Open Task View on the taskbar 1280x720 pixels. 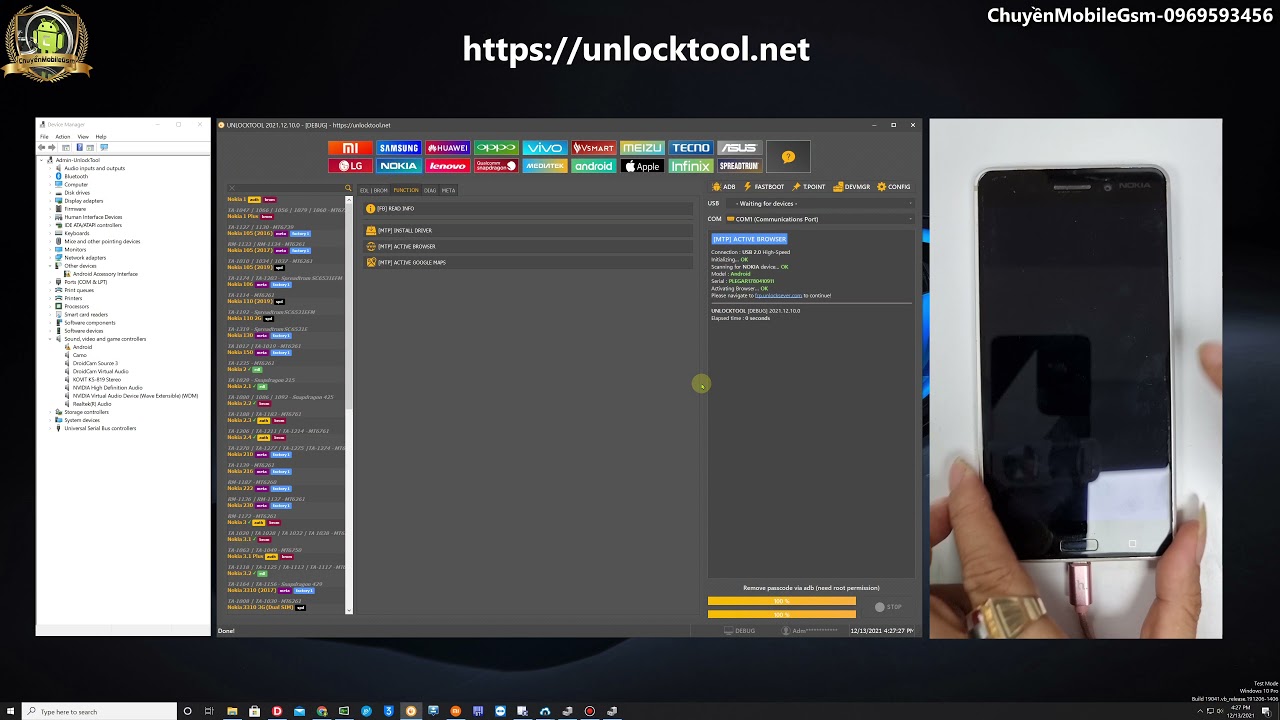209,711
